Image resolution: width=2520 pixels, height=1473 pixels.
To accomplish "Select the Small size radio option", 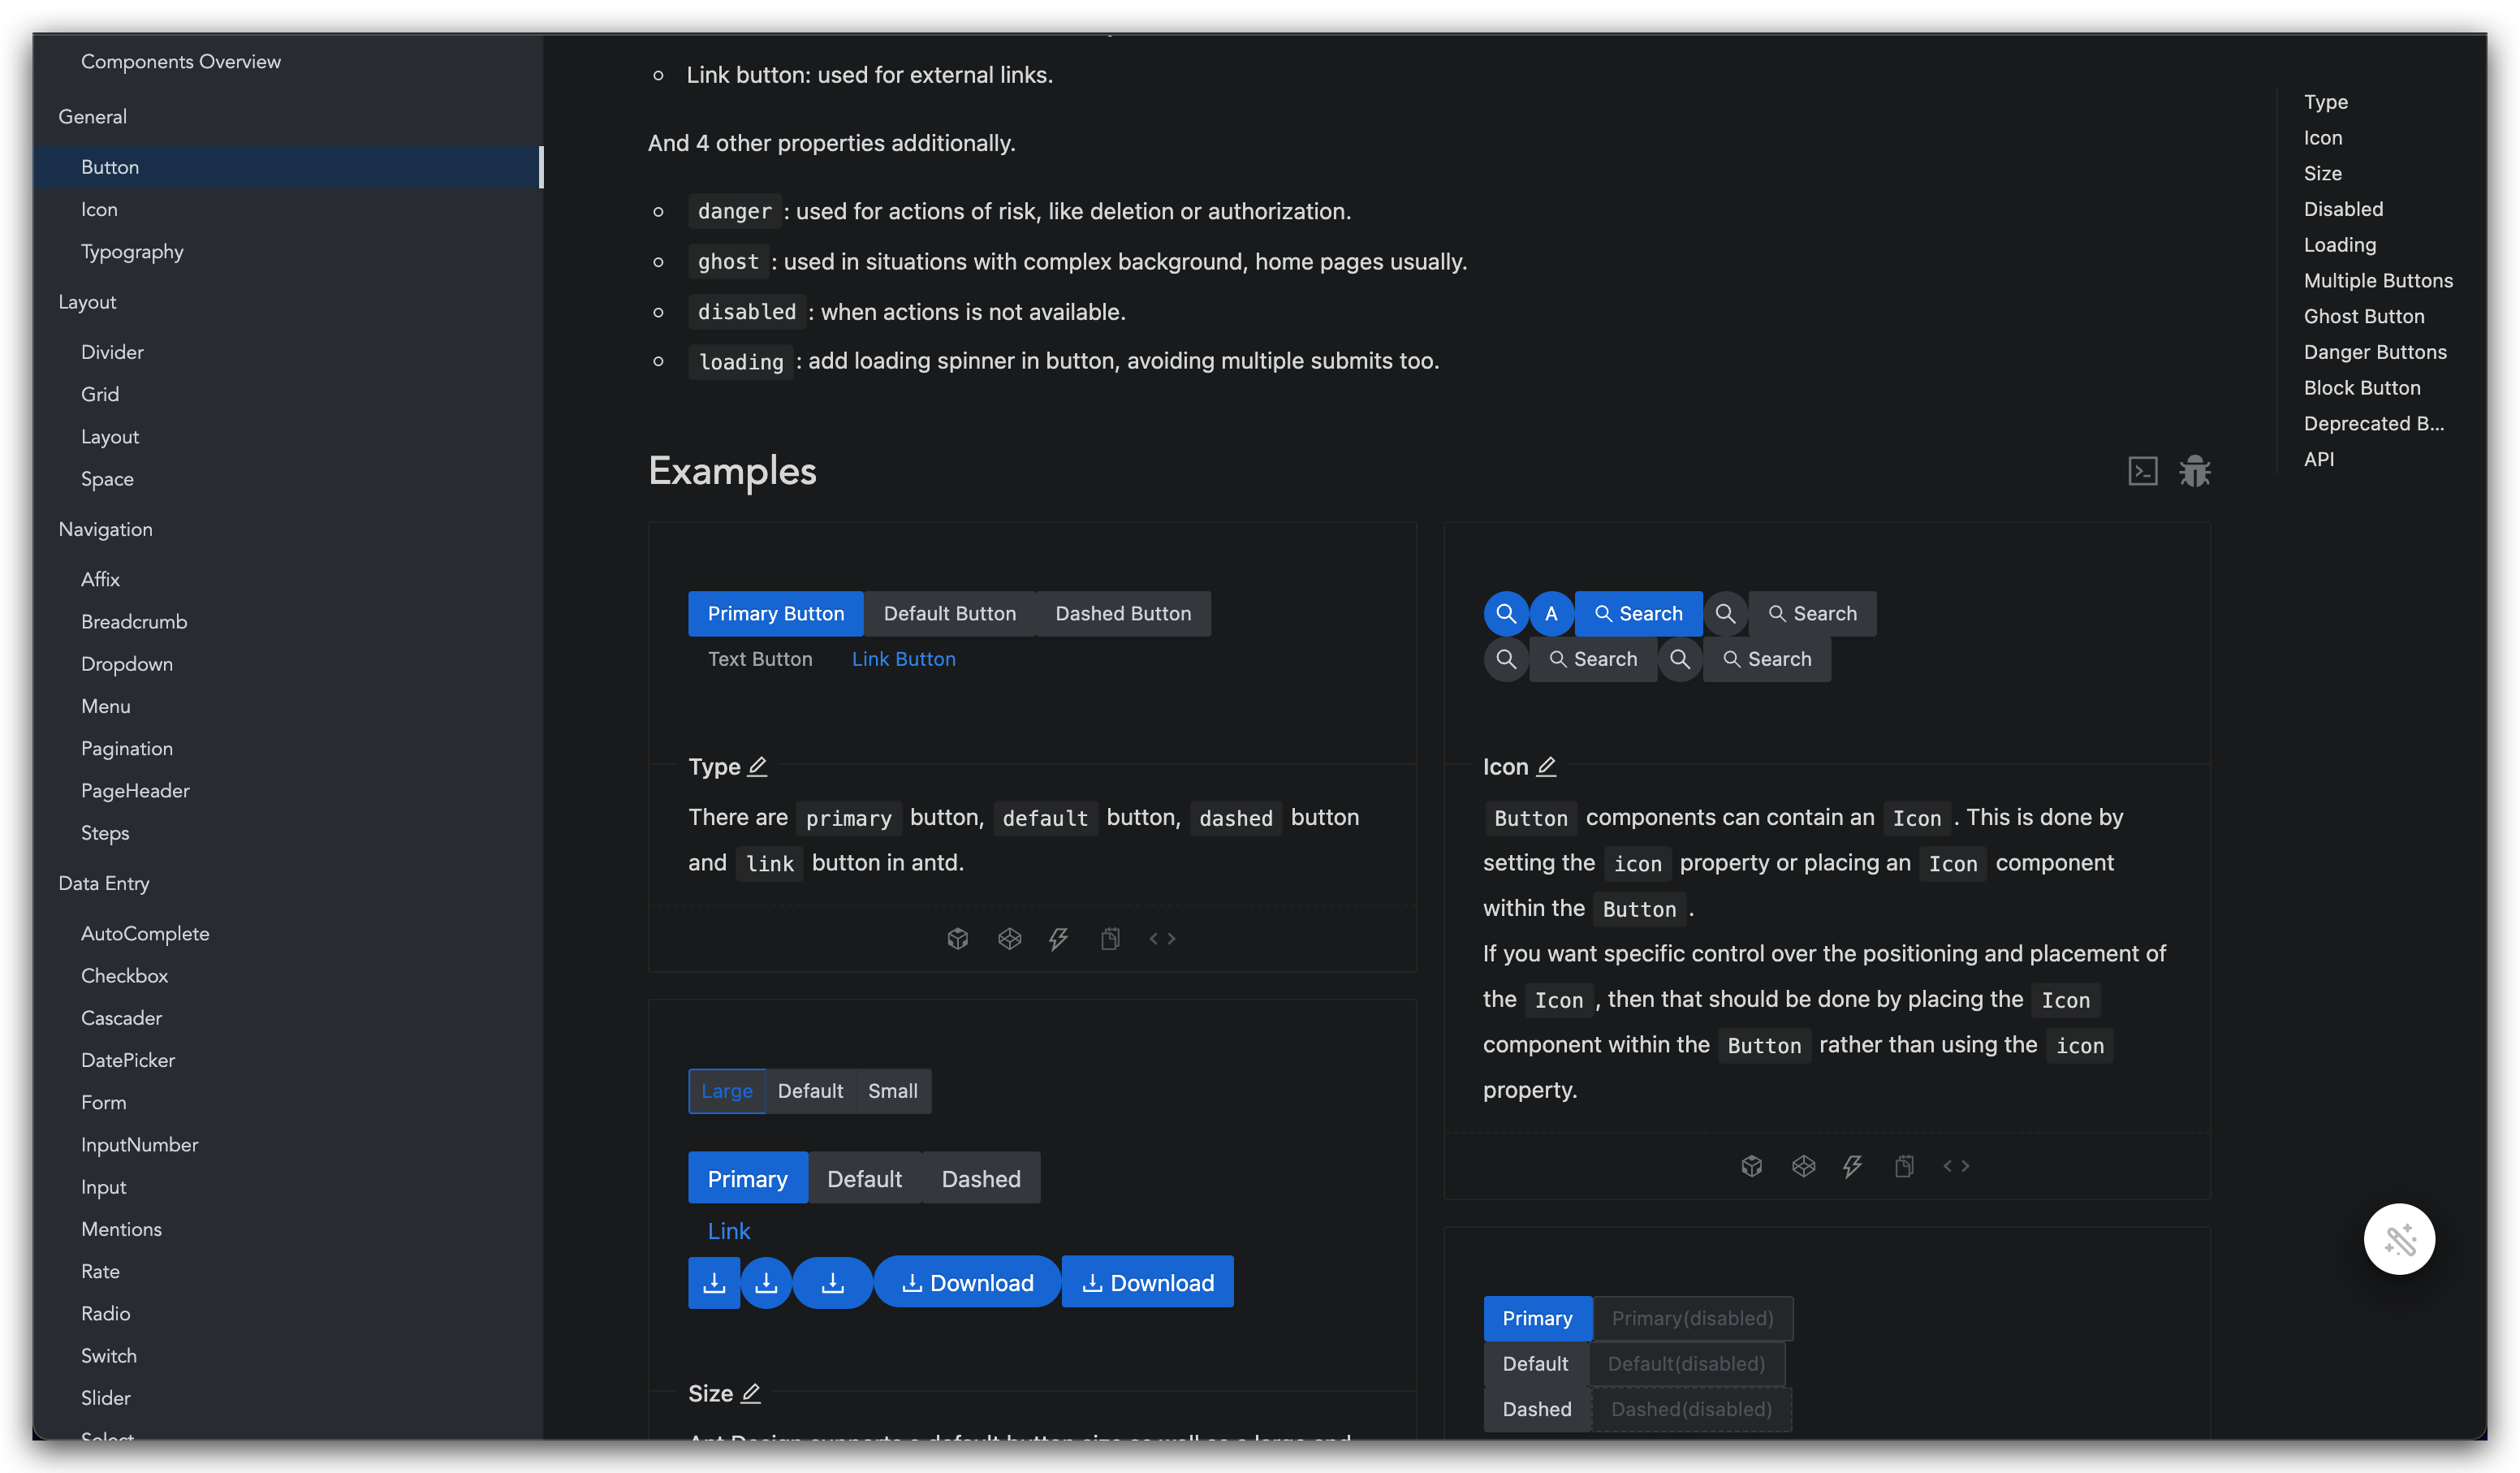I will [892, 1091].
